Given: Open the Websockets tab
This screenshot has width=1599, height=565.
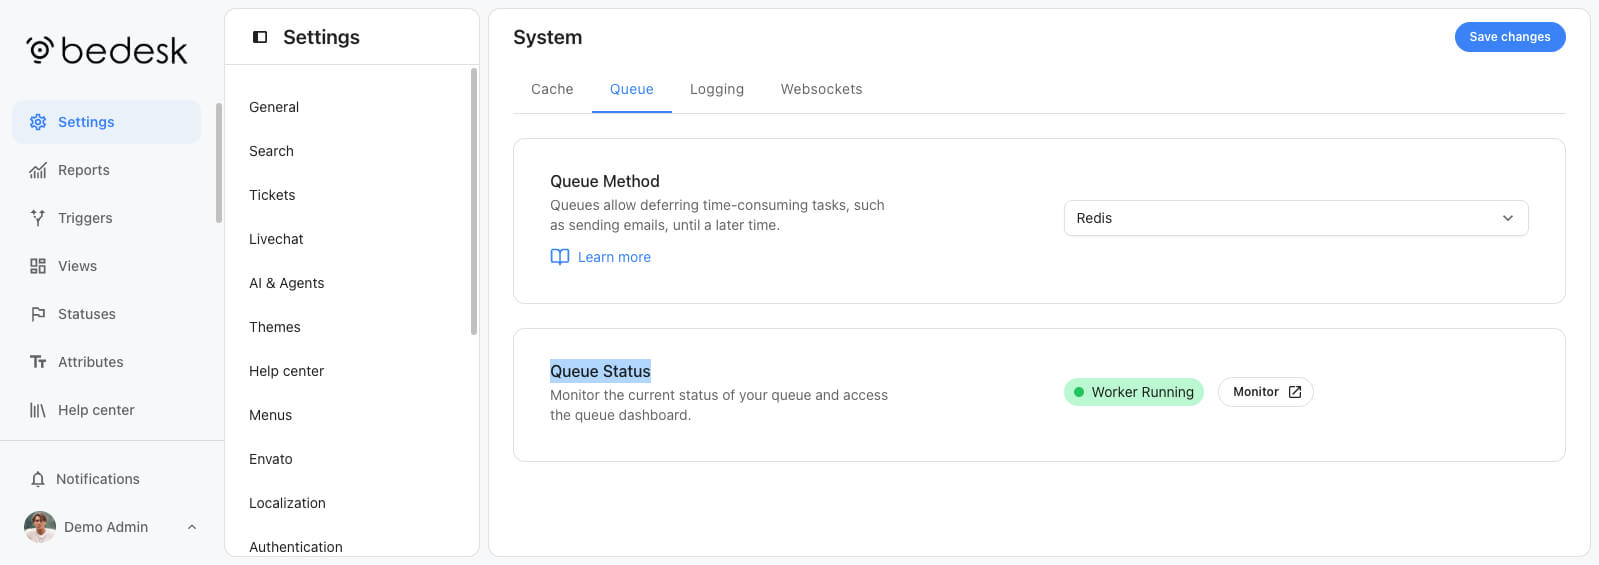Looking at the screenshot, I should (822, 89).
